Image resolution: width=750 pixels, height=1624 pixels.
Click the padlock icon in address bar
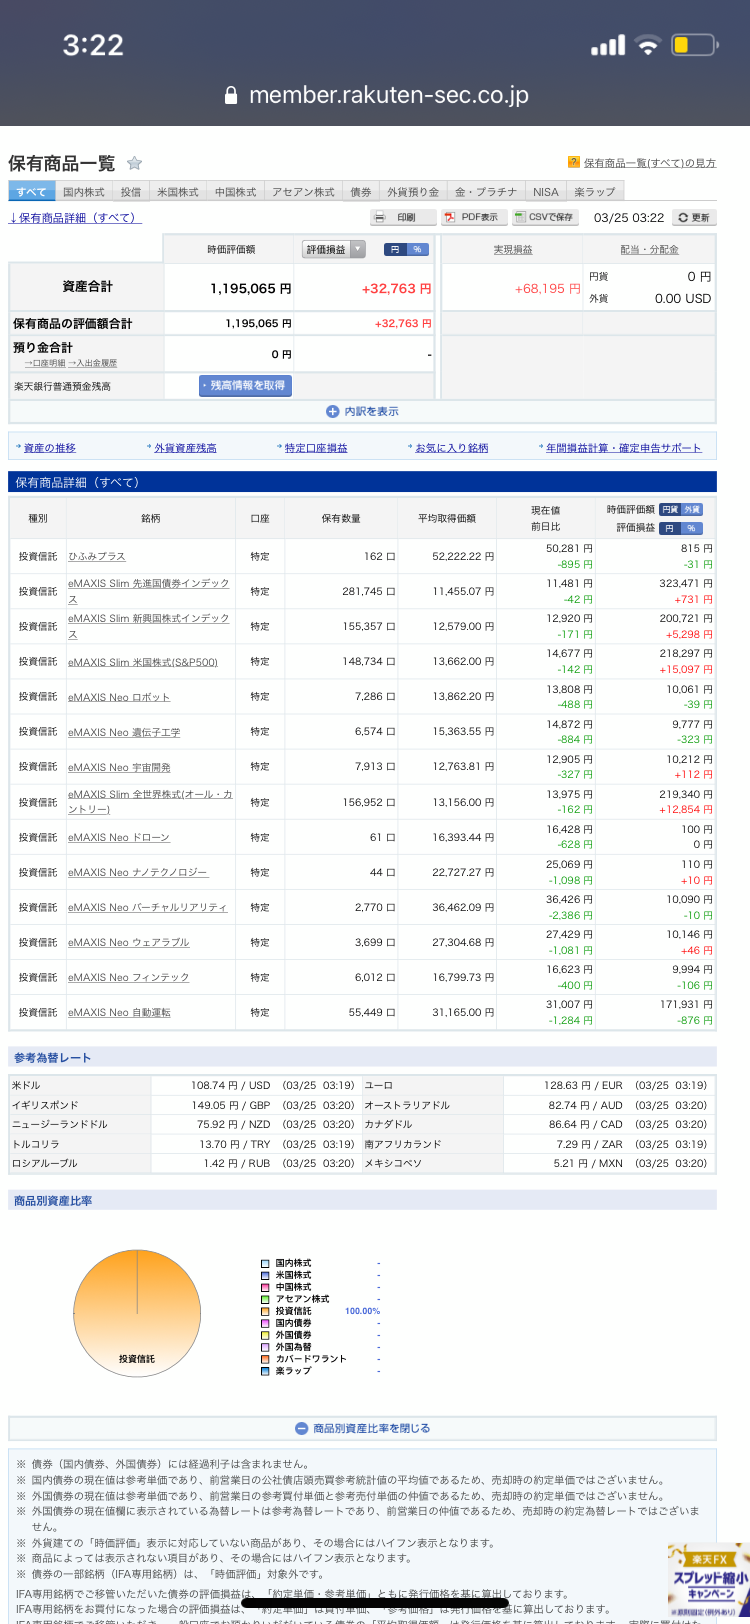231,96
